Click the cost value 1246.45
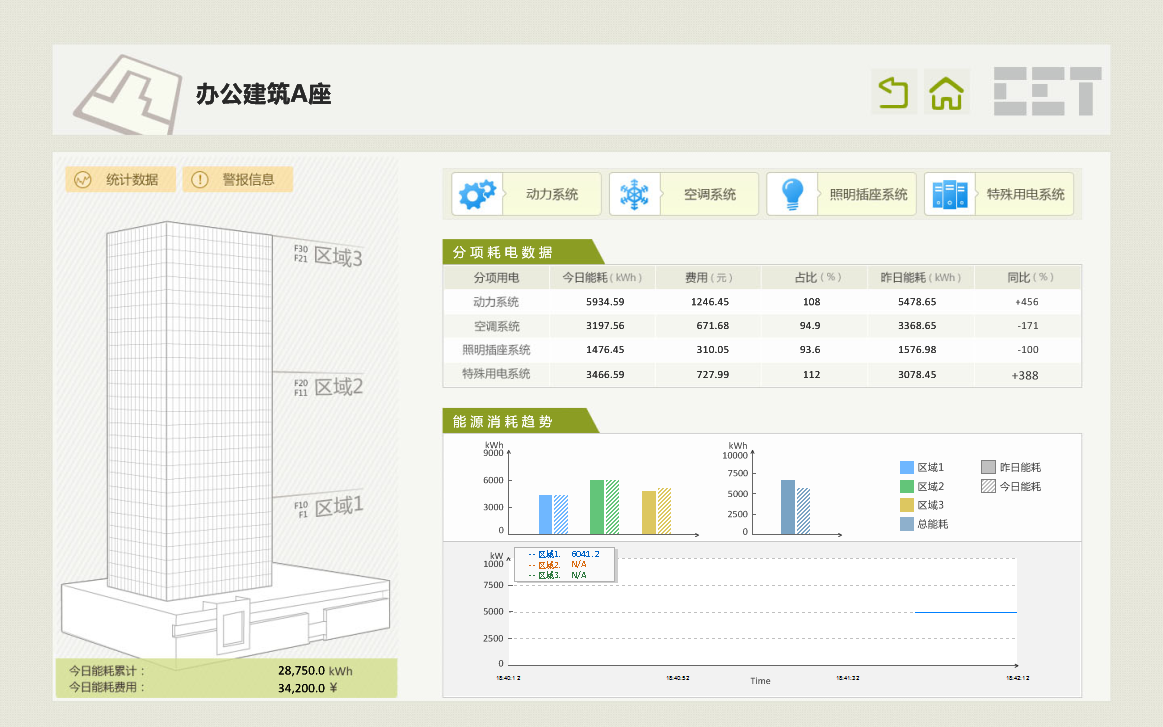Image resolution: width=1163 pixels, height=727 pixels. pyautogui.click(x=710, y=302)
